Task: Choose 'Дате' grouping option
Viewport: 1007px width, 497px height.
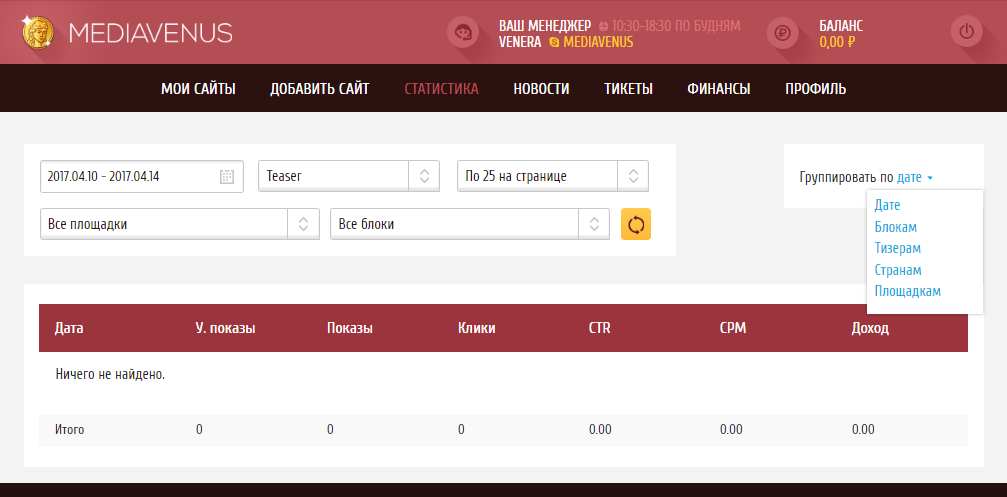Action: click(x=888, y=205)
